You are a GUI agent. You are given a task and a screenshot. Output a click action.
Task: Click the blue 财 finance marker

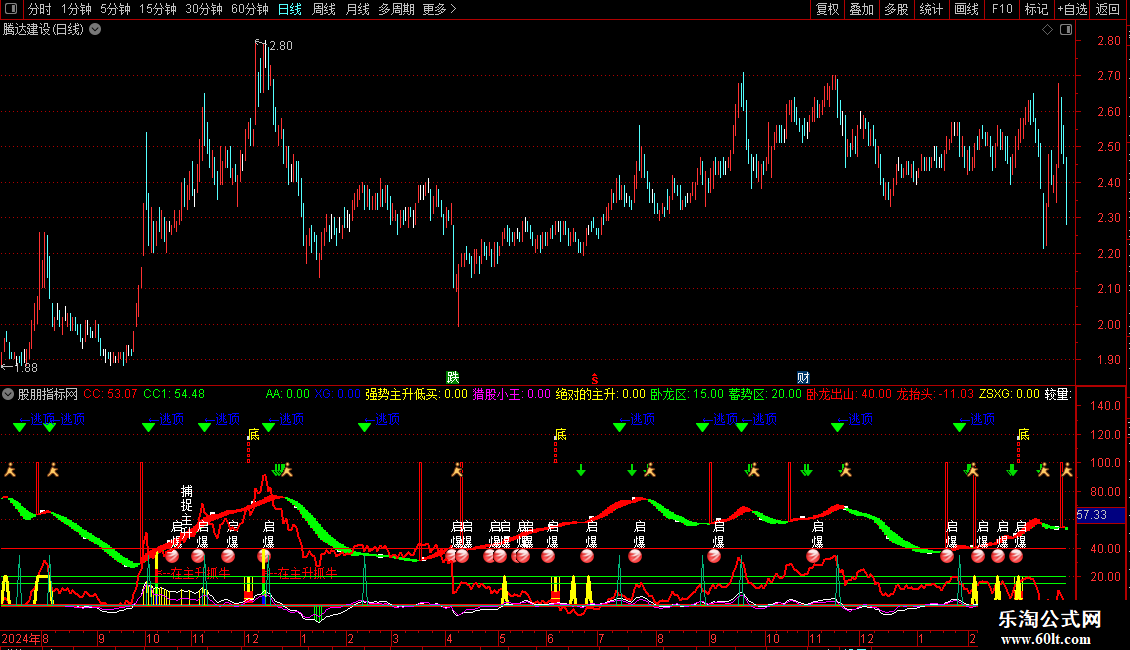(803, 378)
